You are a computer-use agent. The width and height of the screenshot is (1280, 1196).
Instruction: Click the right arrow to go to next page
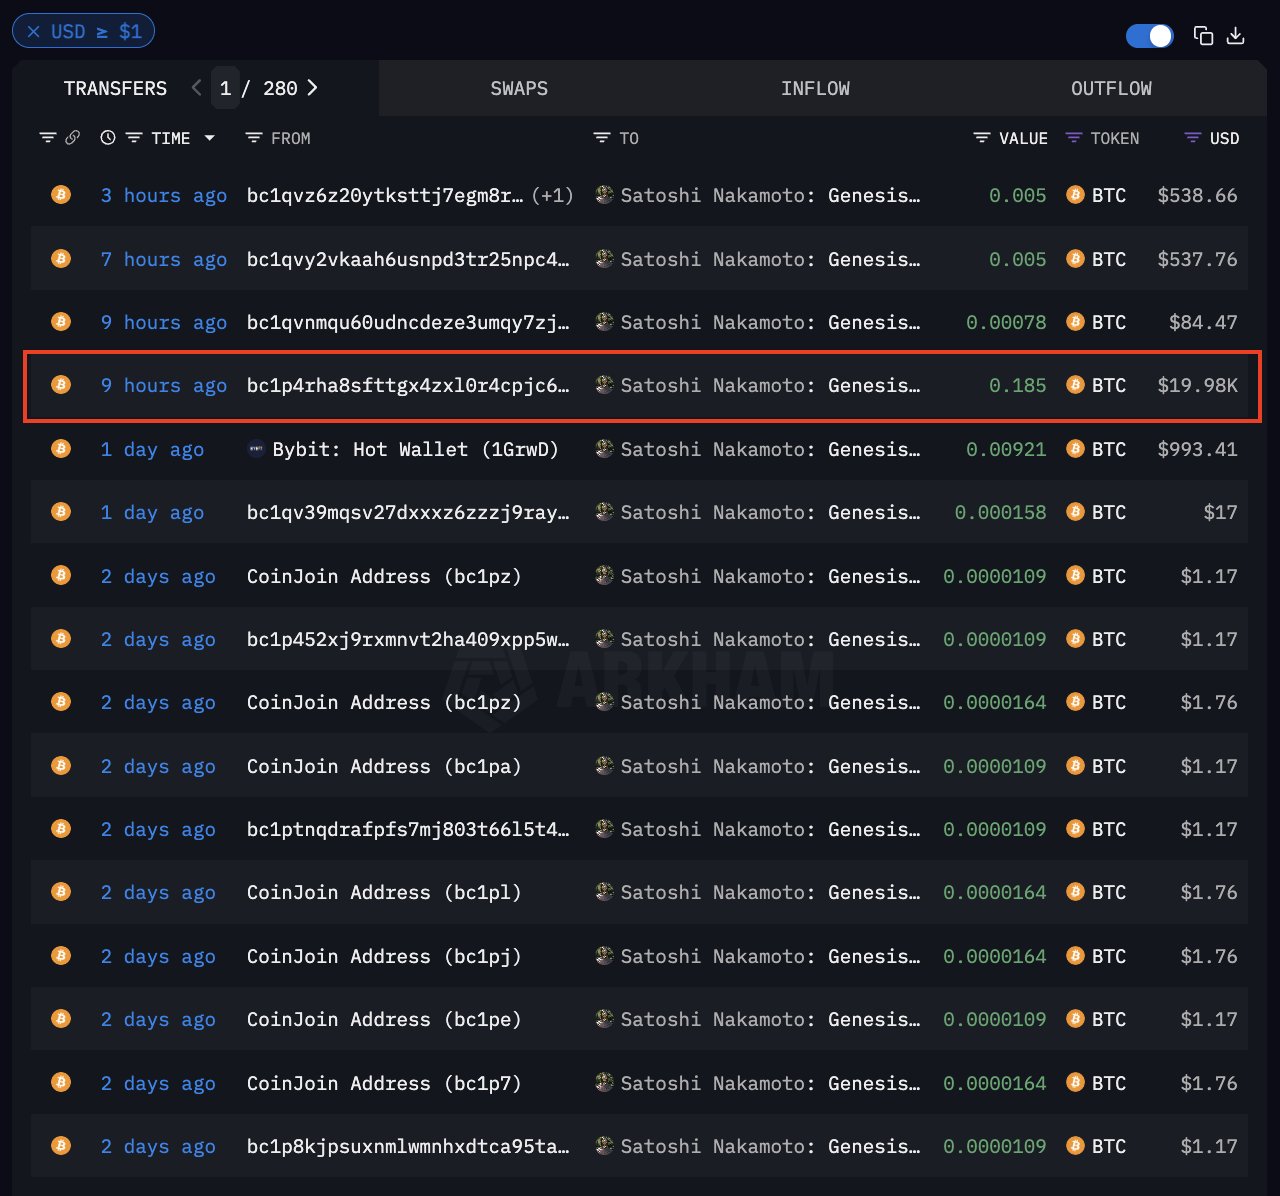pyautogui.click(x=313, y=88)
